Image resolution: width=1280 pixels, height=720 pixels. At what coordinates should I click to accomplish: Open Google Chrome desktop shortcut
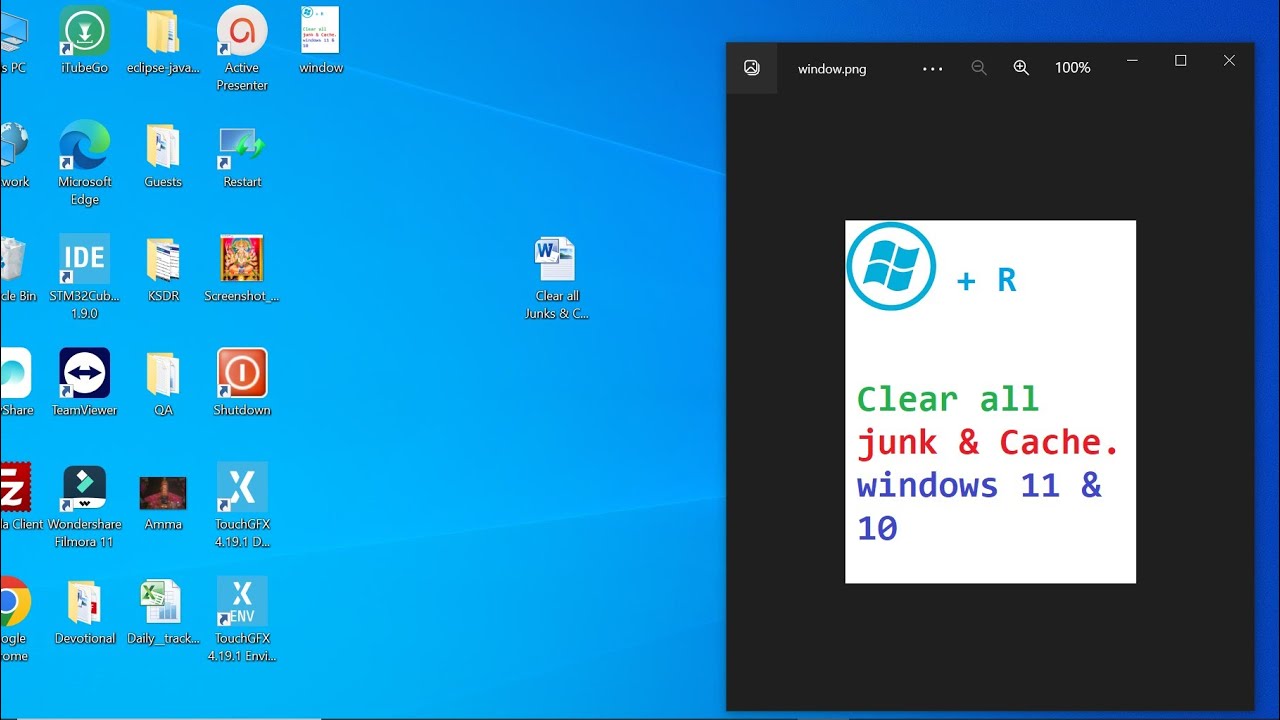point(14,618)
